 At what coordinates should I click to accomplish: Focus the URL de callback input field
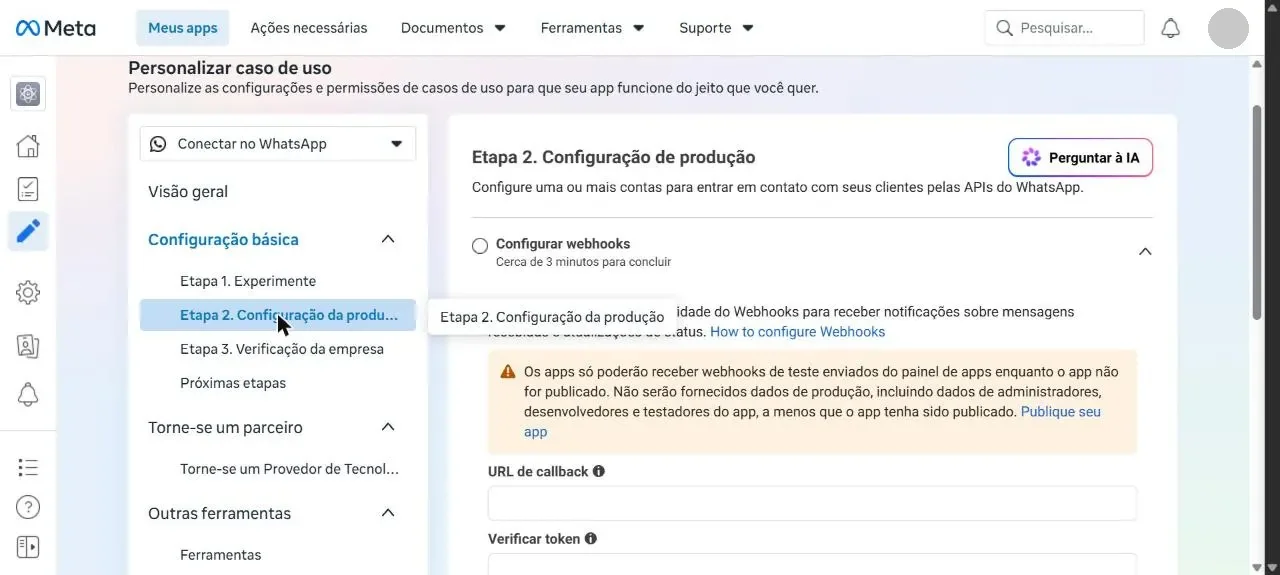[812, 503]
